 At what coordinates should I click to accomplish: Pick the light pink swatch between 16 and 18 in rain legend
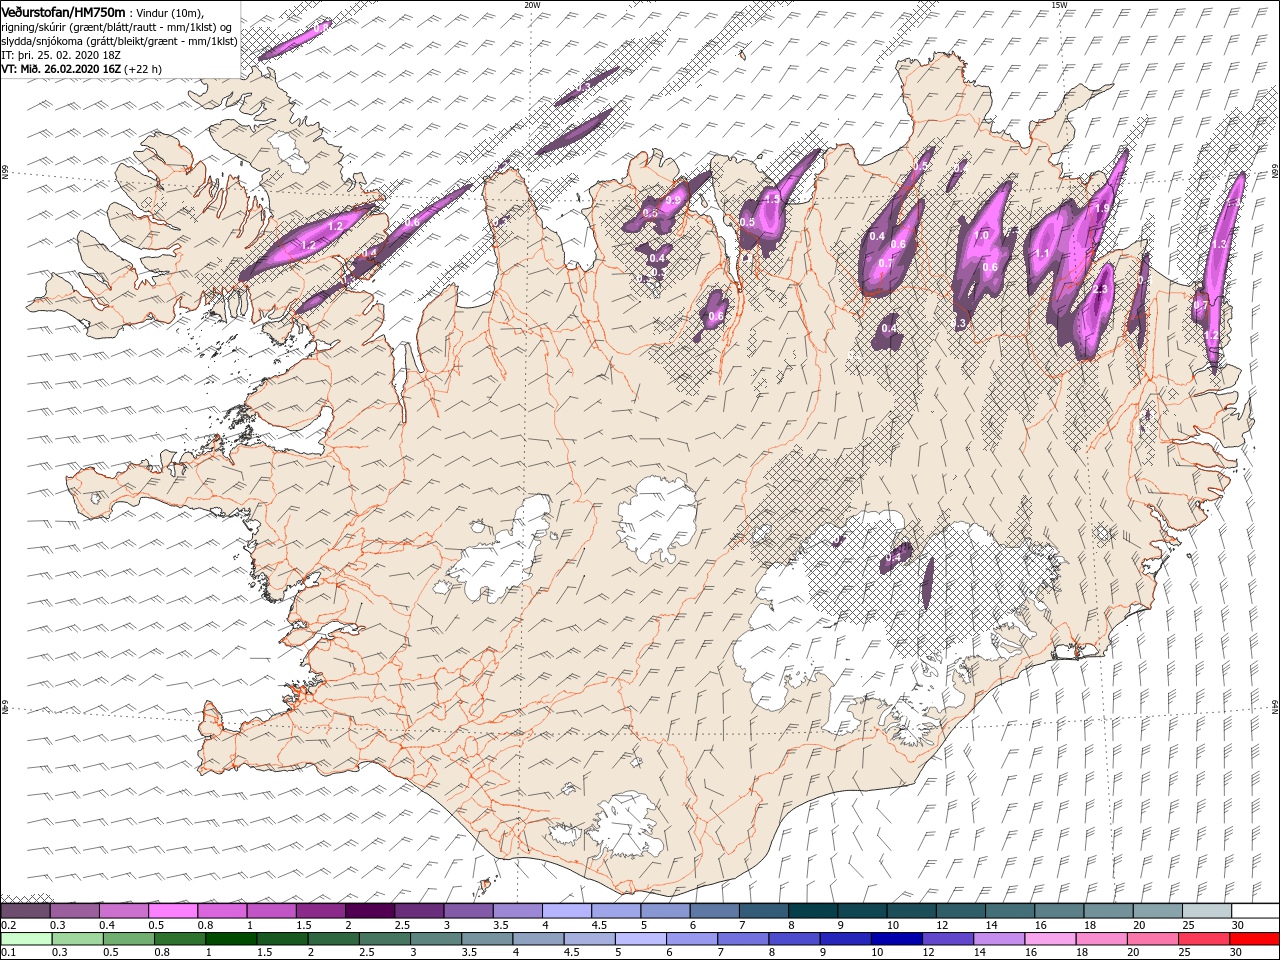(x=1049, y=939)
